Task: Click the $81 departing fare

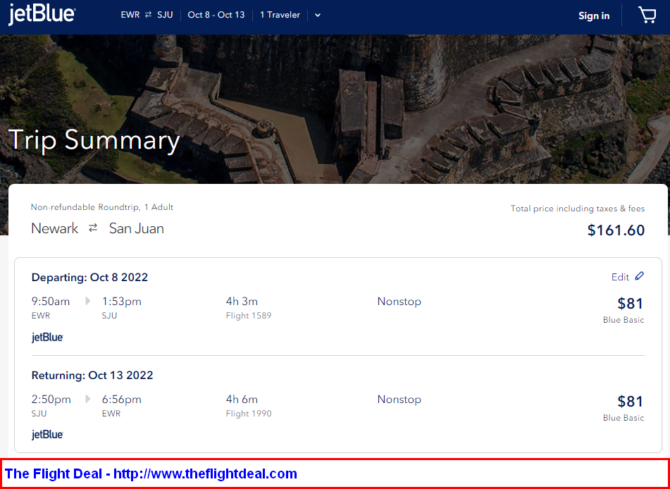Action: tap(630, 303)
